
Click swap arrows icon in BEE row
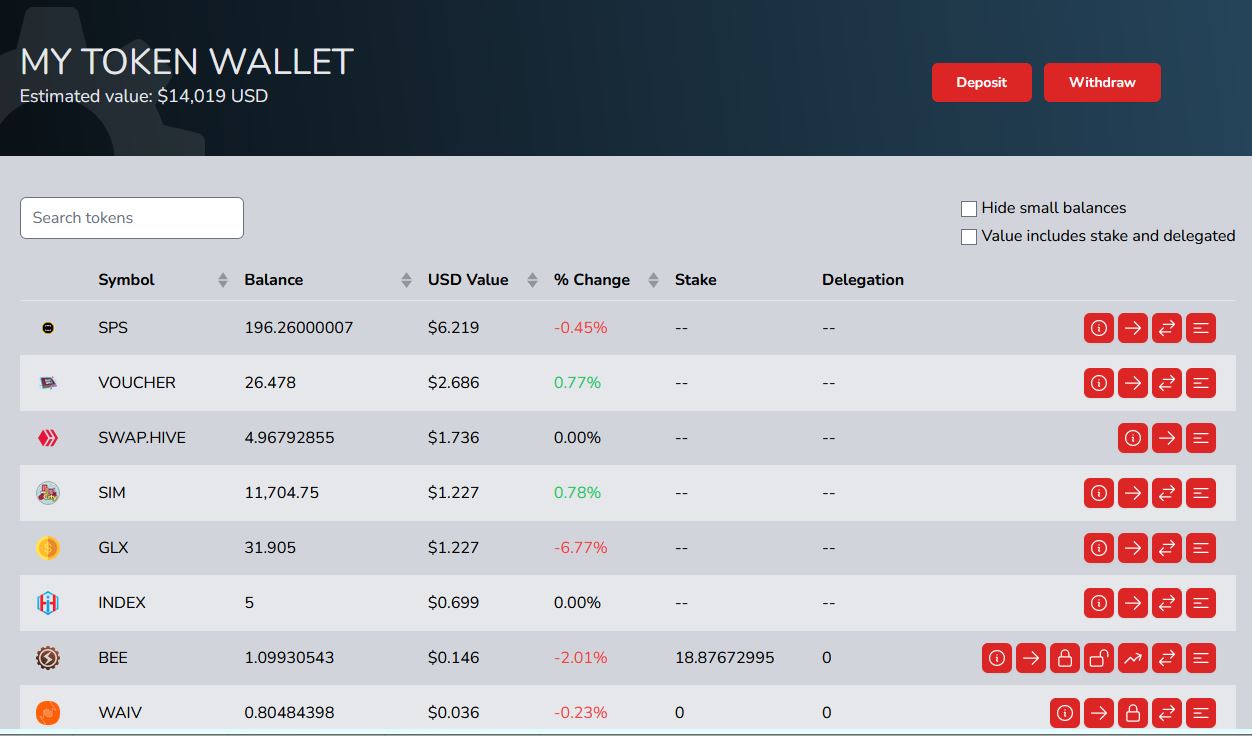click(1167, 658)
